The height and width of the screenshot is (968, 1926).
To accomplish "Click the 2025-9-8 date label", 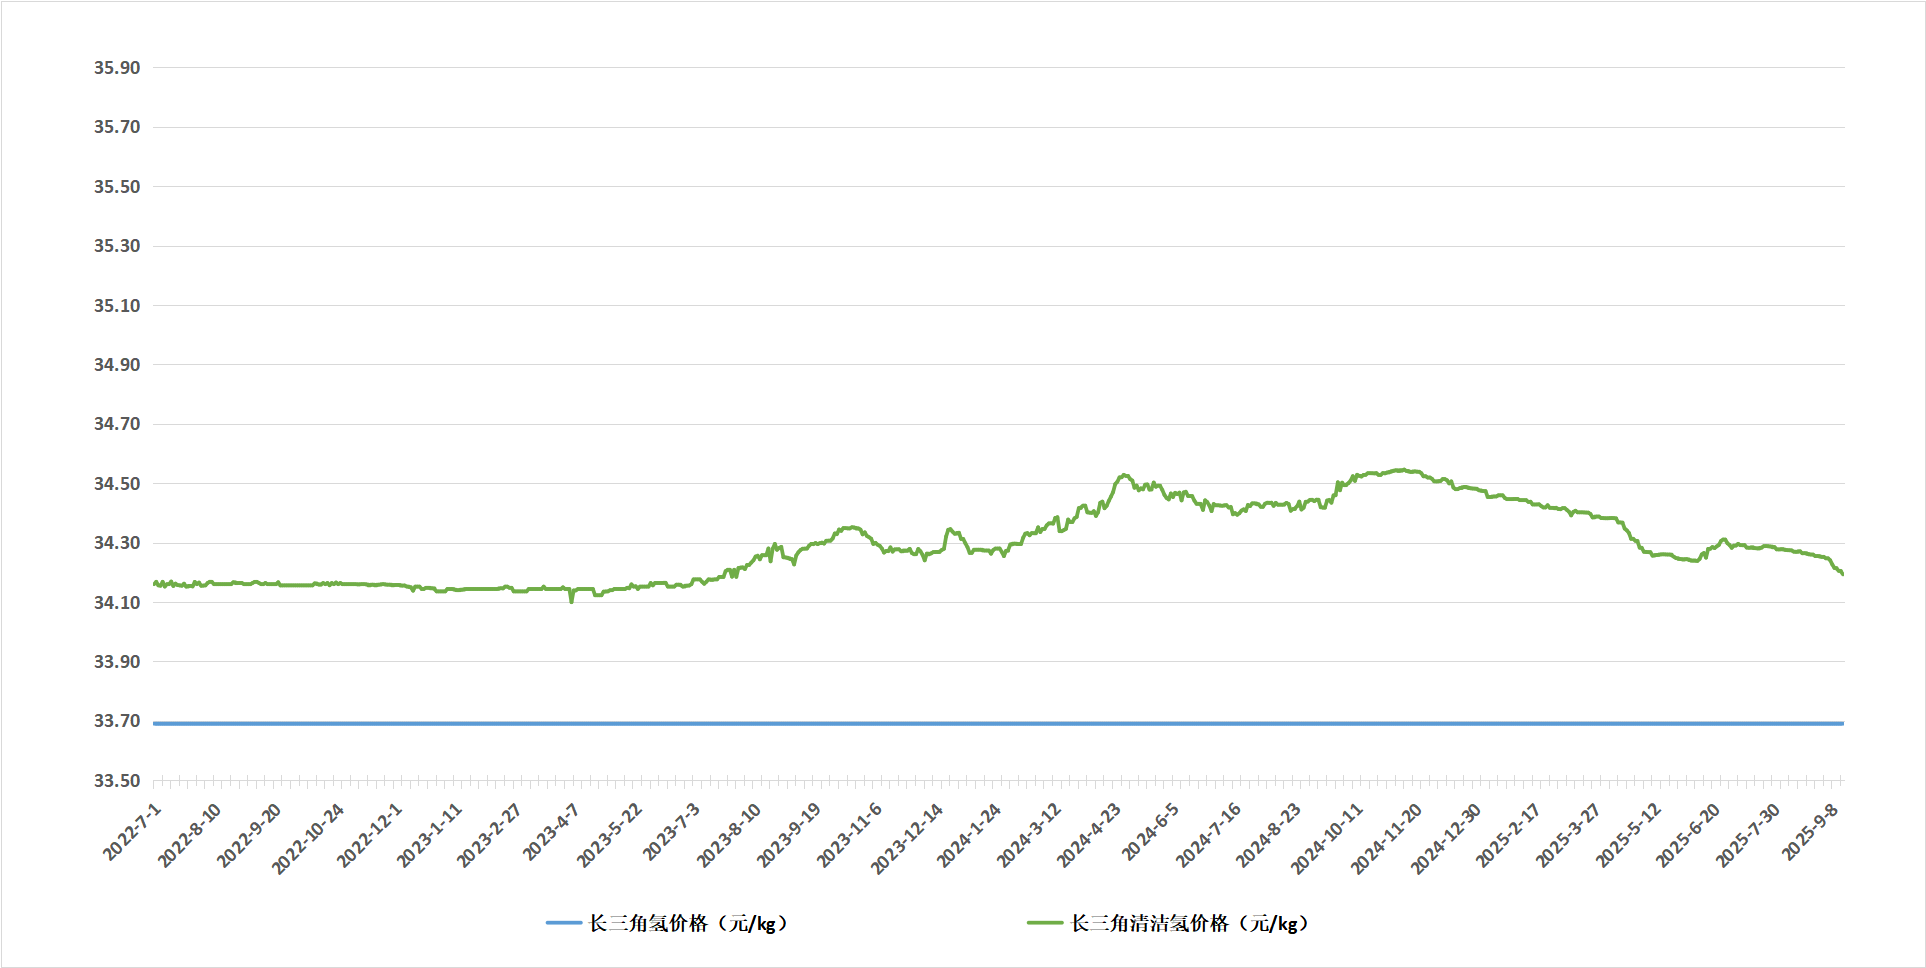I will 1812,831.
